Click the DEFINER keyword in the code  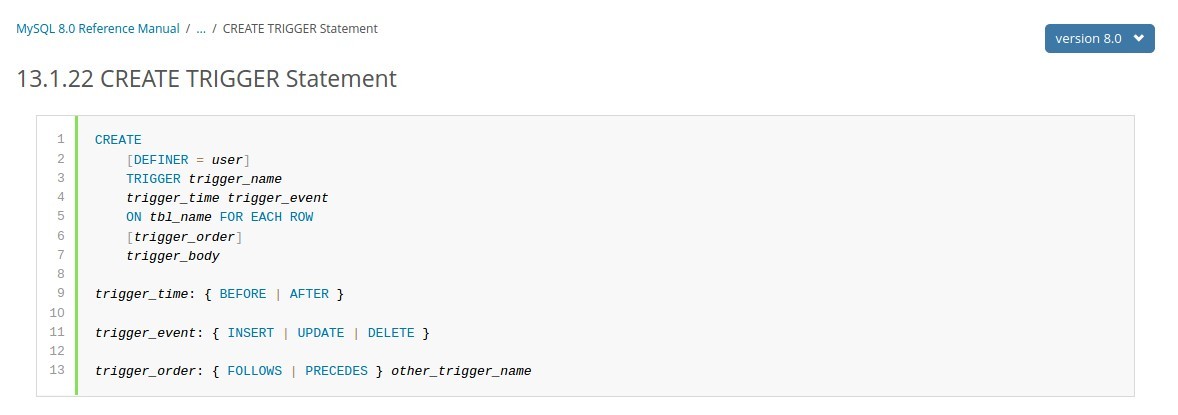160,159
